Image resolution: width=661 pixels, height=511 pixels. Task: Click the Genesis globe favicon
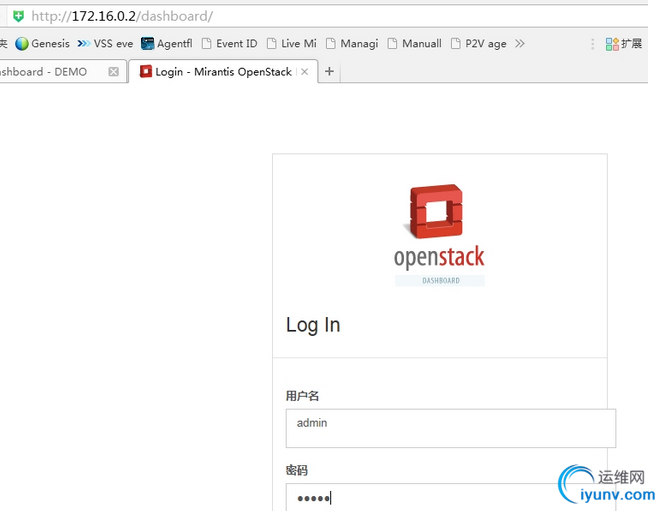[22, 43]
